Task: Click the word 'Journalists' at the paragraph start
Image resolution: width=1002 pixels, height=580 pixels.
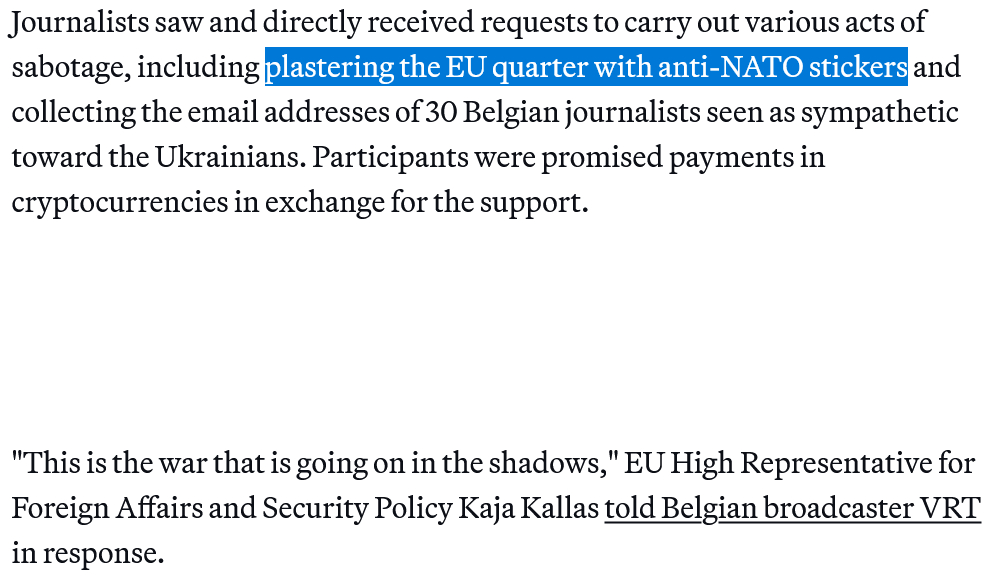Action: pyautogui.click(x=80, y=22)
